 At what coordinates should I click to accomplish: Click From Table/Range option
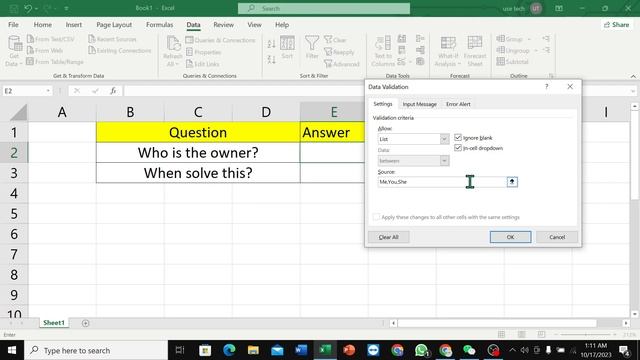pos(55,62)
